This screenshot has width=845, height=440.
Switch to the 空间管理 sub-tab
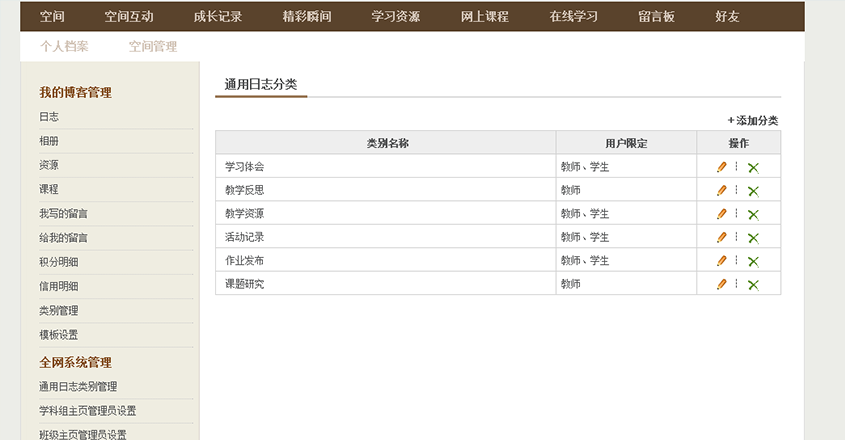tap(153, 46)
